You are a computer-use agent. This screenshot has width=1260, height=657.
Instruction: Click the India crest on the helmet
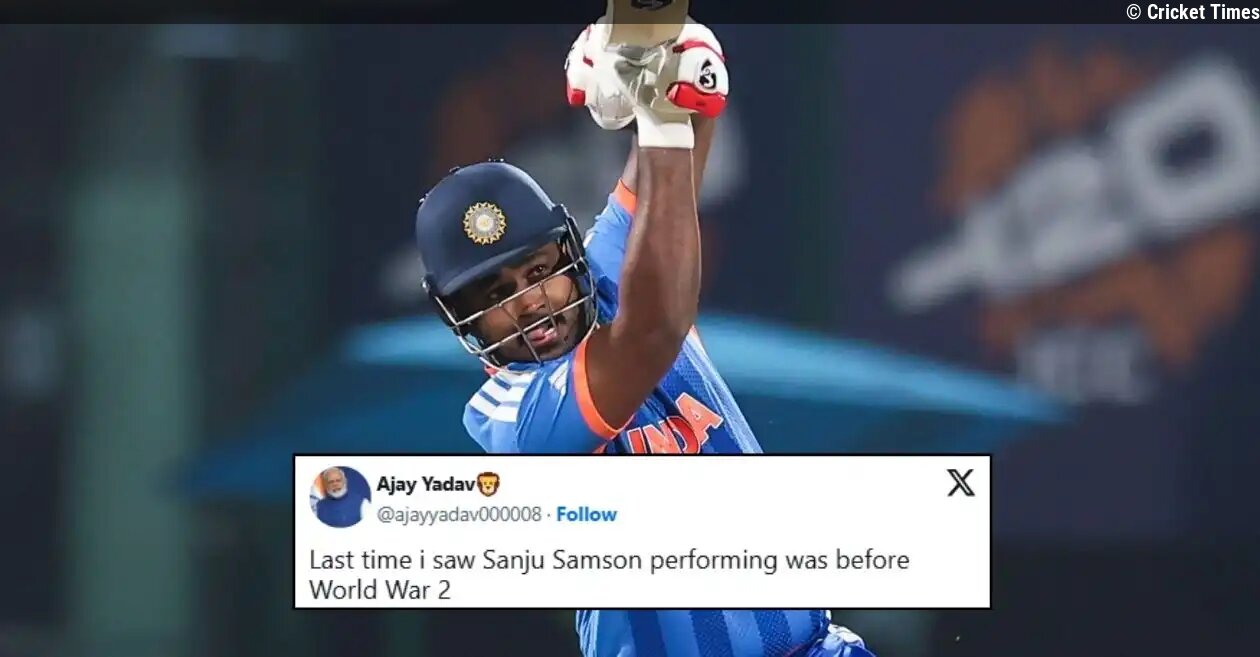tap(485, 222)
